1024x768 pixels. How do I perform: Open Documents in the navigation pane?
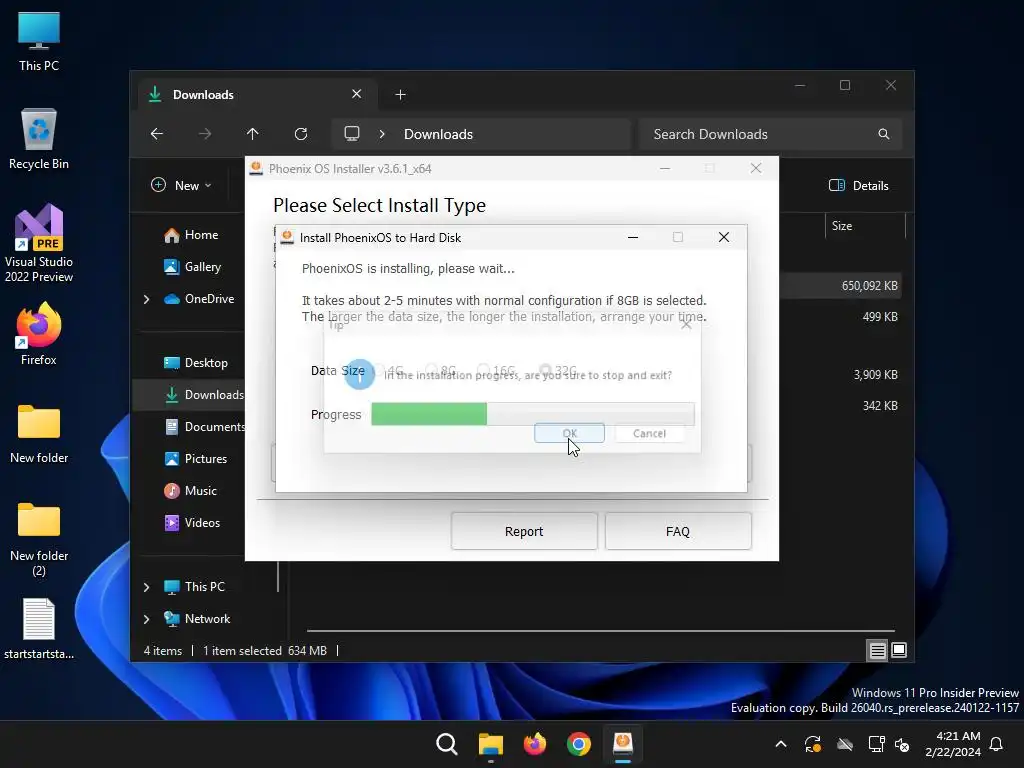click(x=204, y=426)
